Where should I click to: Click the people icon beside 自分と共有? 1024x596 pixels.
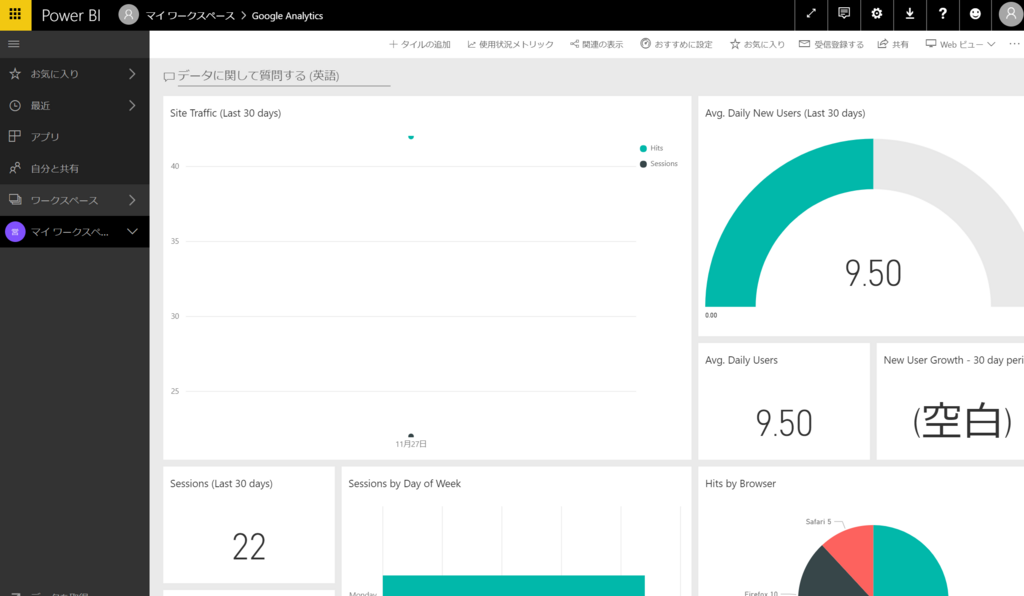[14, 168]
